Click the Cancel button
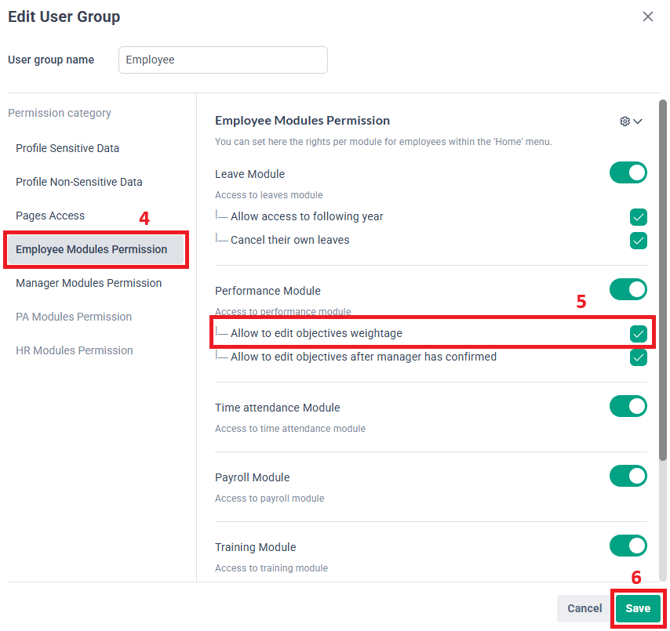This screenshot has height=631, width=670. click(584, 608)
